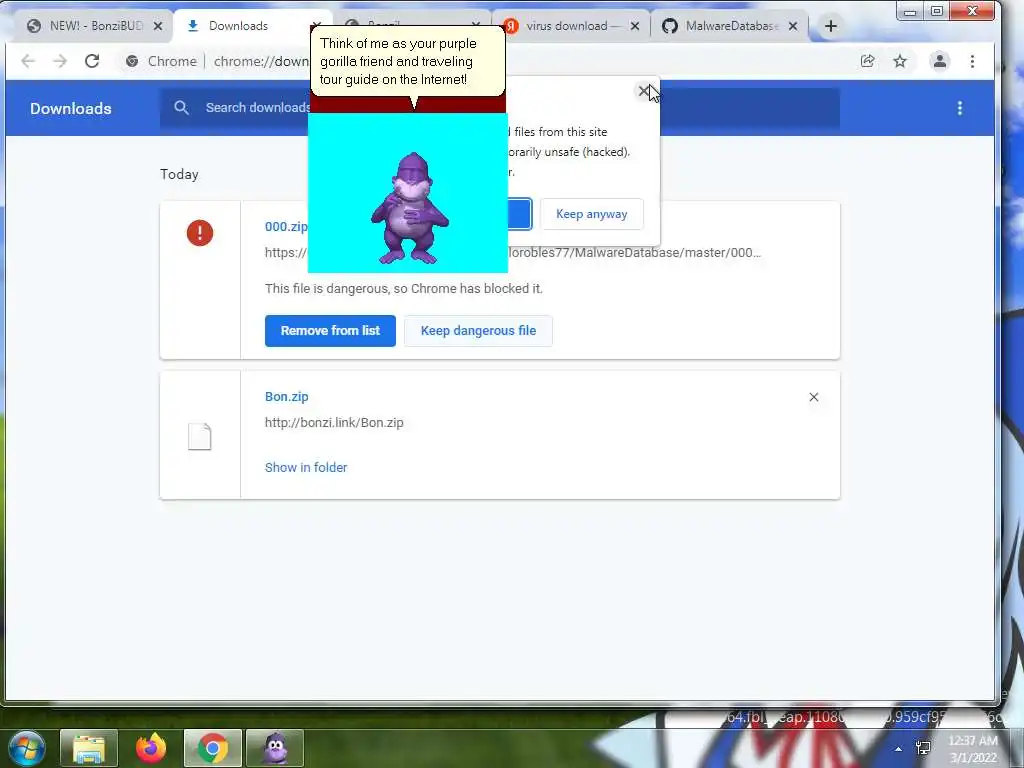The image size is (1024, 768).
Task: Open the Bon.zip file link
Action: 286,396
